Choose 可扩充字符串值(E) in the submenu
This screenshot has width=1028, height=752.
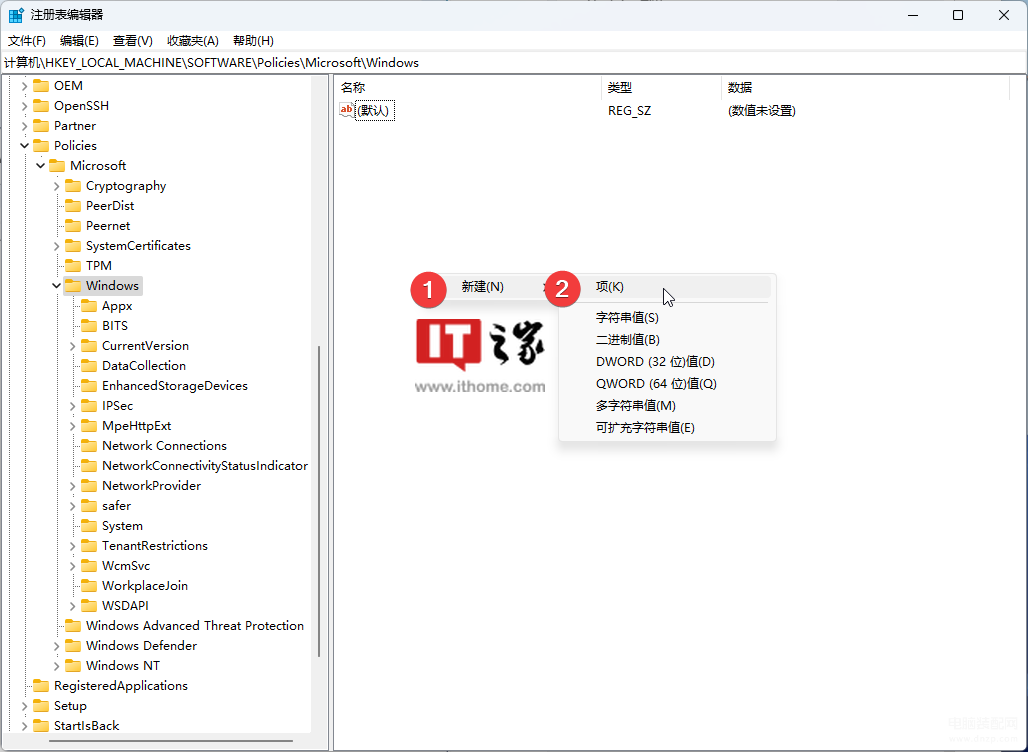coord(667,427)
